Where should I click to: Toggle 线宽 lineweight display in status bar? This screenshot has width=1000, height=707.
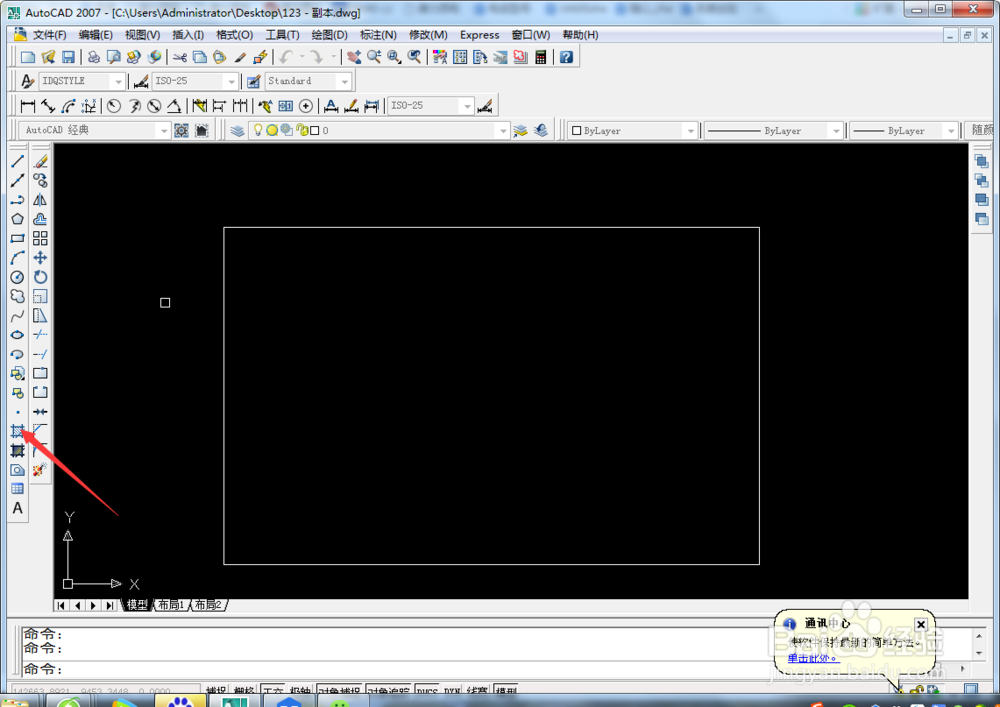477,691
